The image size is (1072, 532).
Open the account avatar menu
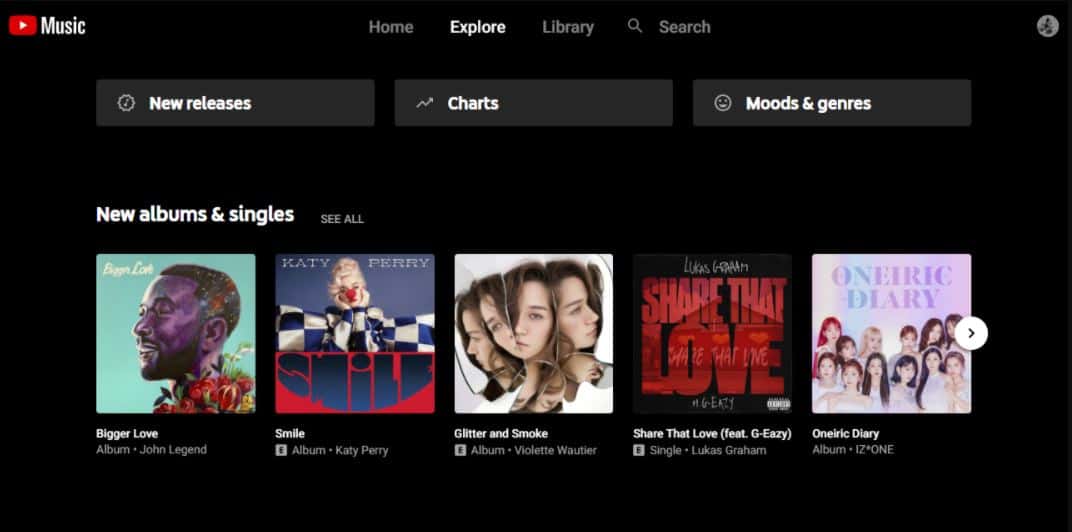[x=1047, y=26]
